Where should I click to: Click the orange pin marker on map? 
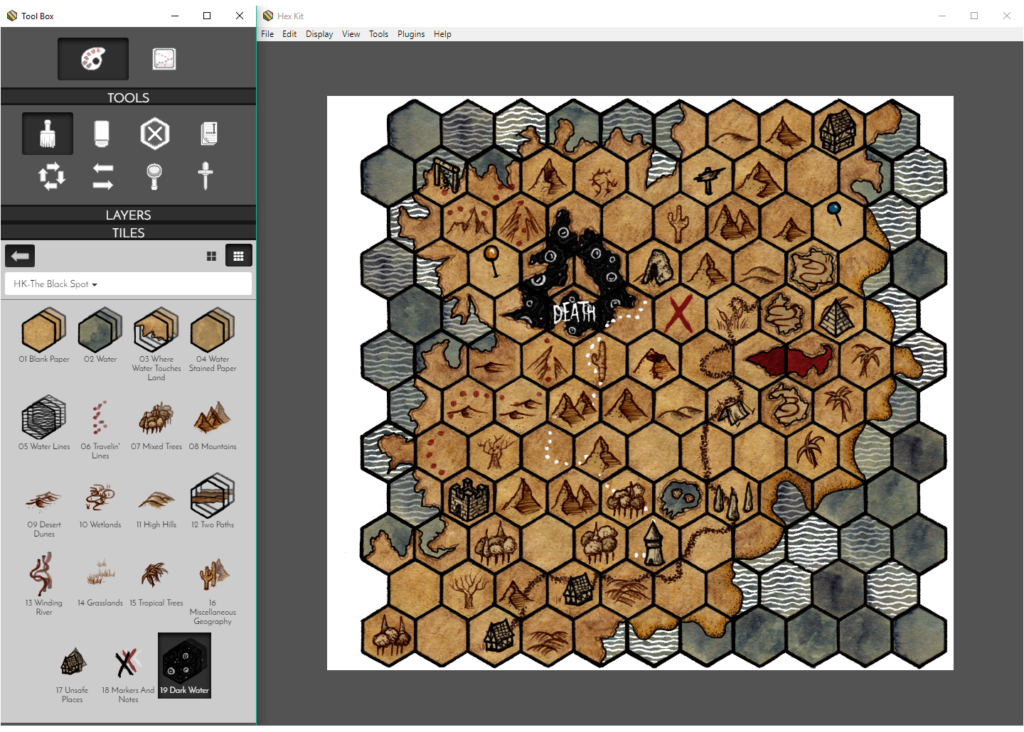(492, 259)
